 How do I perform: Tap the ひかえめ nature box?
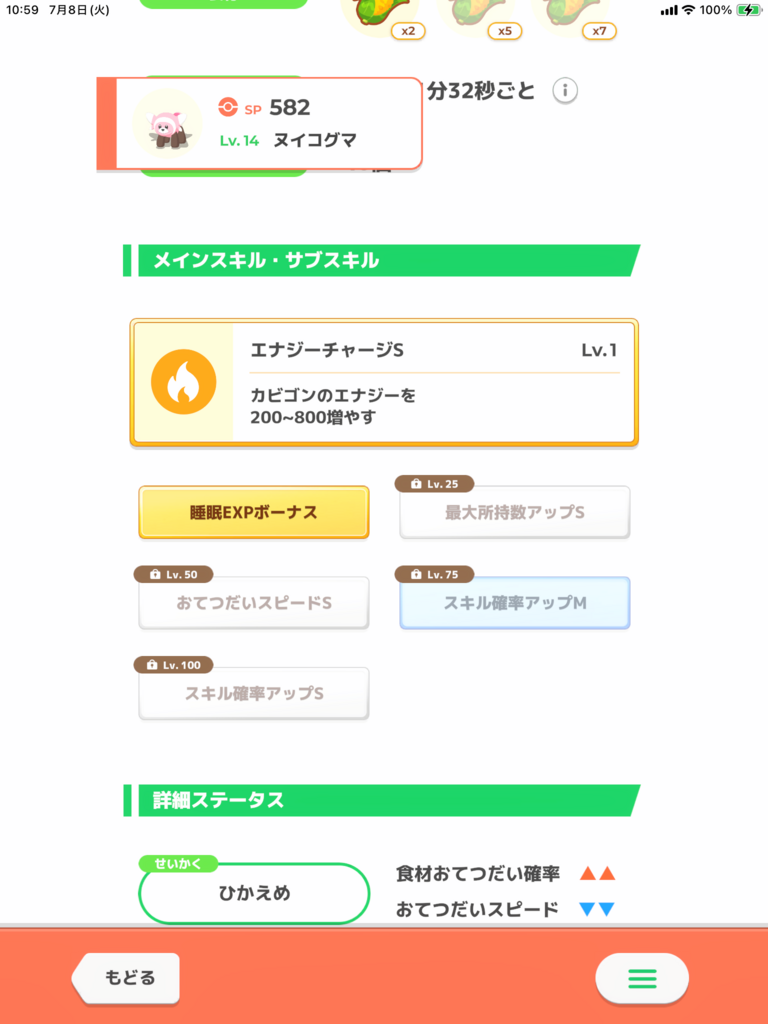[254, 893]
